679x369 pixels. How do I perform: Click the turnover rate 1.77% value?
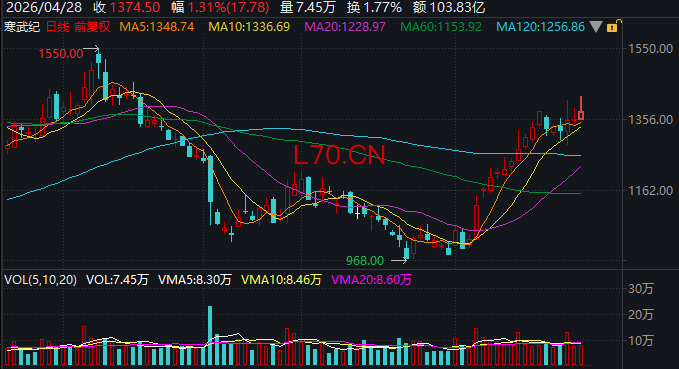(382, 7)
